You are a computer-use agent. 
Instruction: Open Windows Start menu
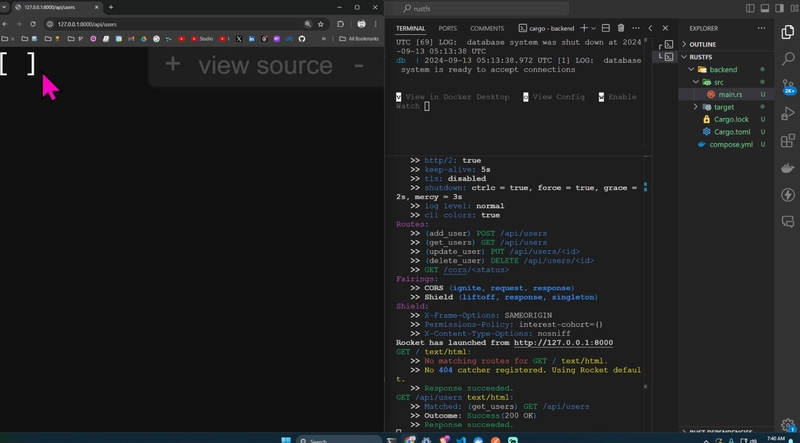tap(286, 440)
